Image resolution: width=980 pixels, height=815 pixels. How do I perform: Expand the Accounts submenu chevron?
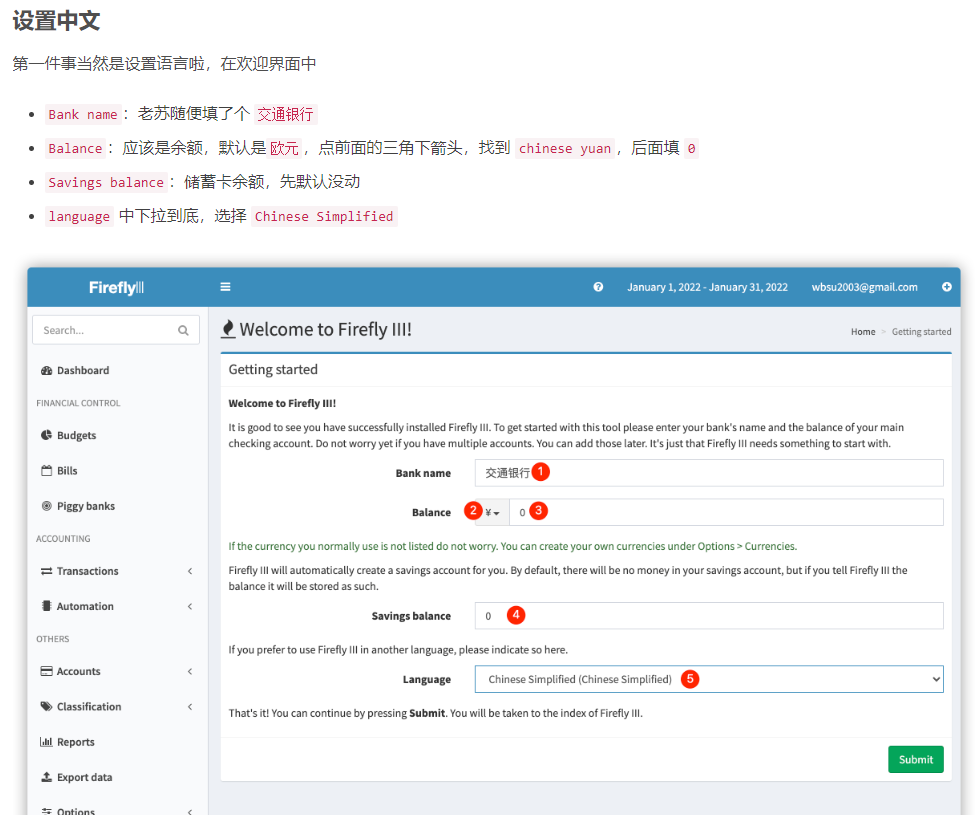tap(190, 671)
